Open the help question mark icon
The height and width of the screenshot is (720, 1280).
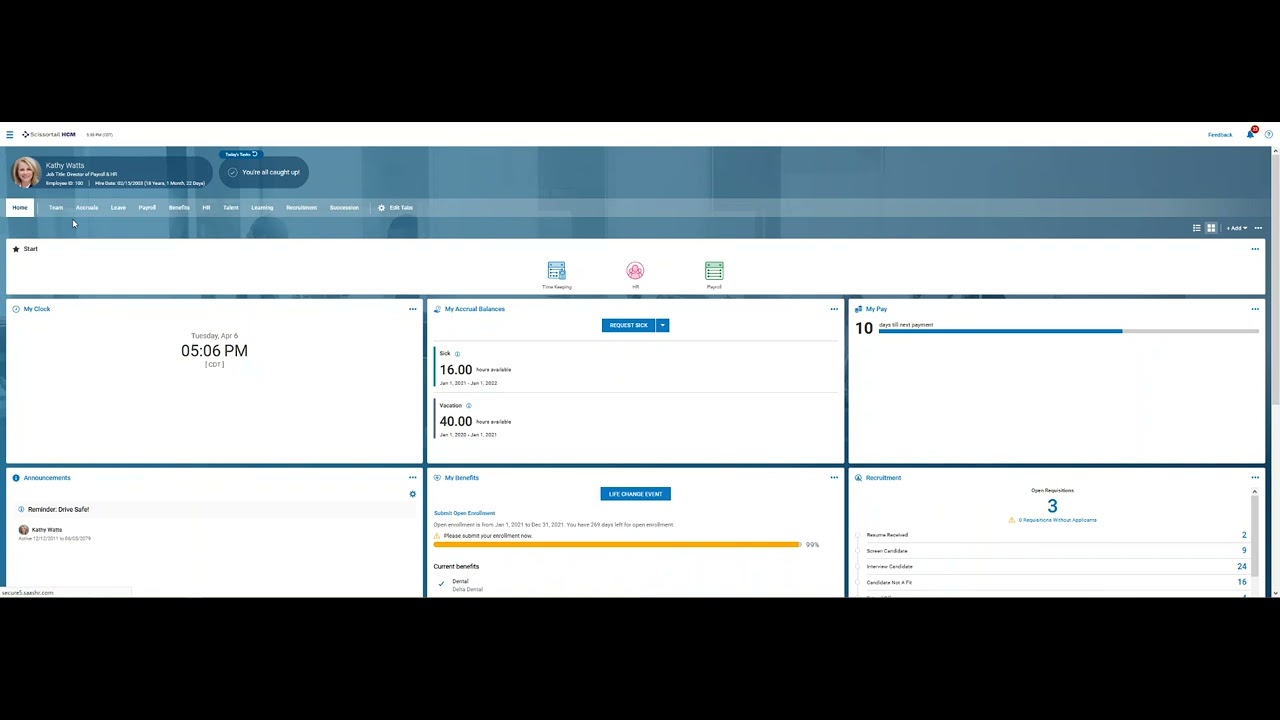(1269, 134)
